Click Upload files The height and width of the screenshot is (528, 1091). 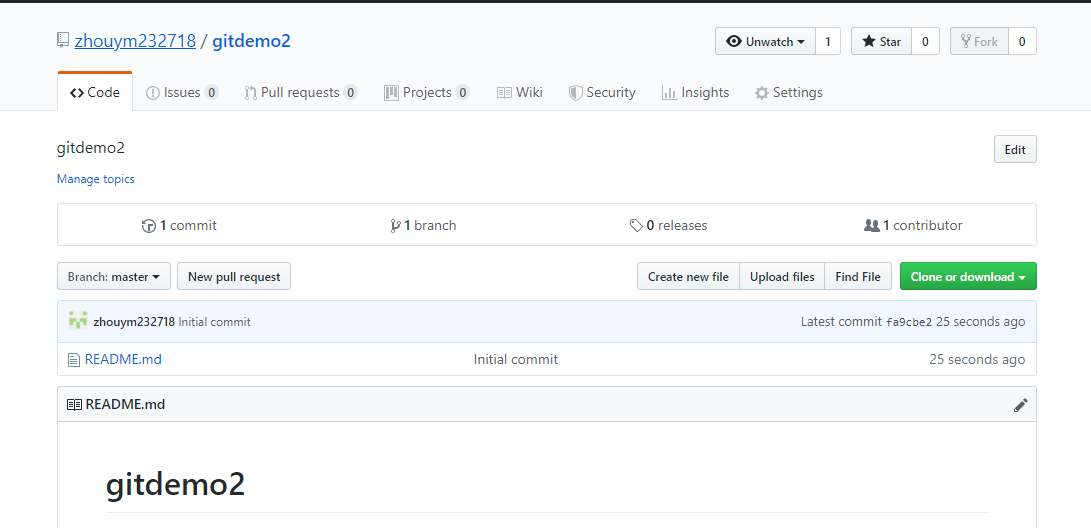tap(782, 276)
